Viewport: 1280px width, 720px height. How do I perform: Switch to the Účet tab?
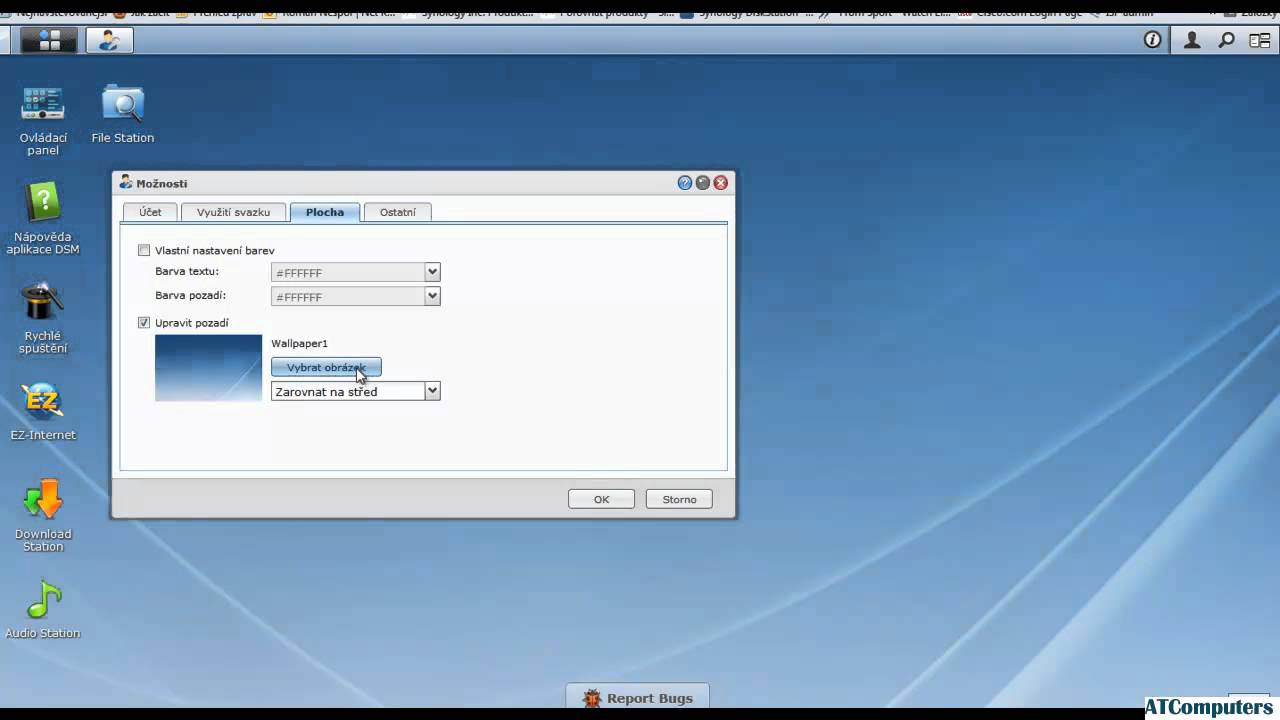[x=150, y=212]
